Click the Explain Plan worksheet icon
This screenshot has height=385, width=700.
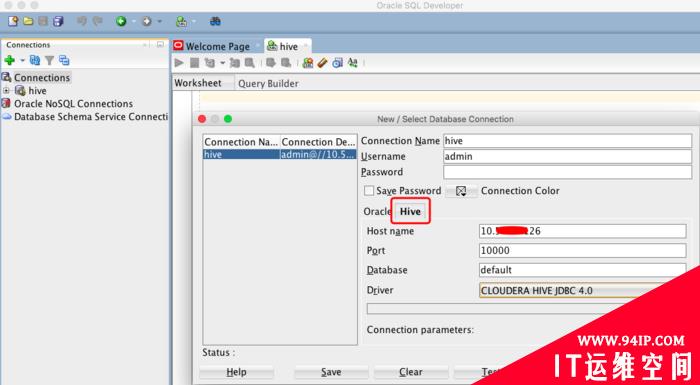(210, 63)
